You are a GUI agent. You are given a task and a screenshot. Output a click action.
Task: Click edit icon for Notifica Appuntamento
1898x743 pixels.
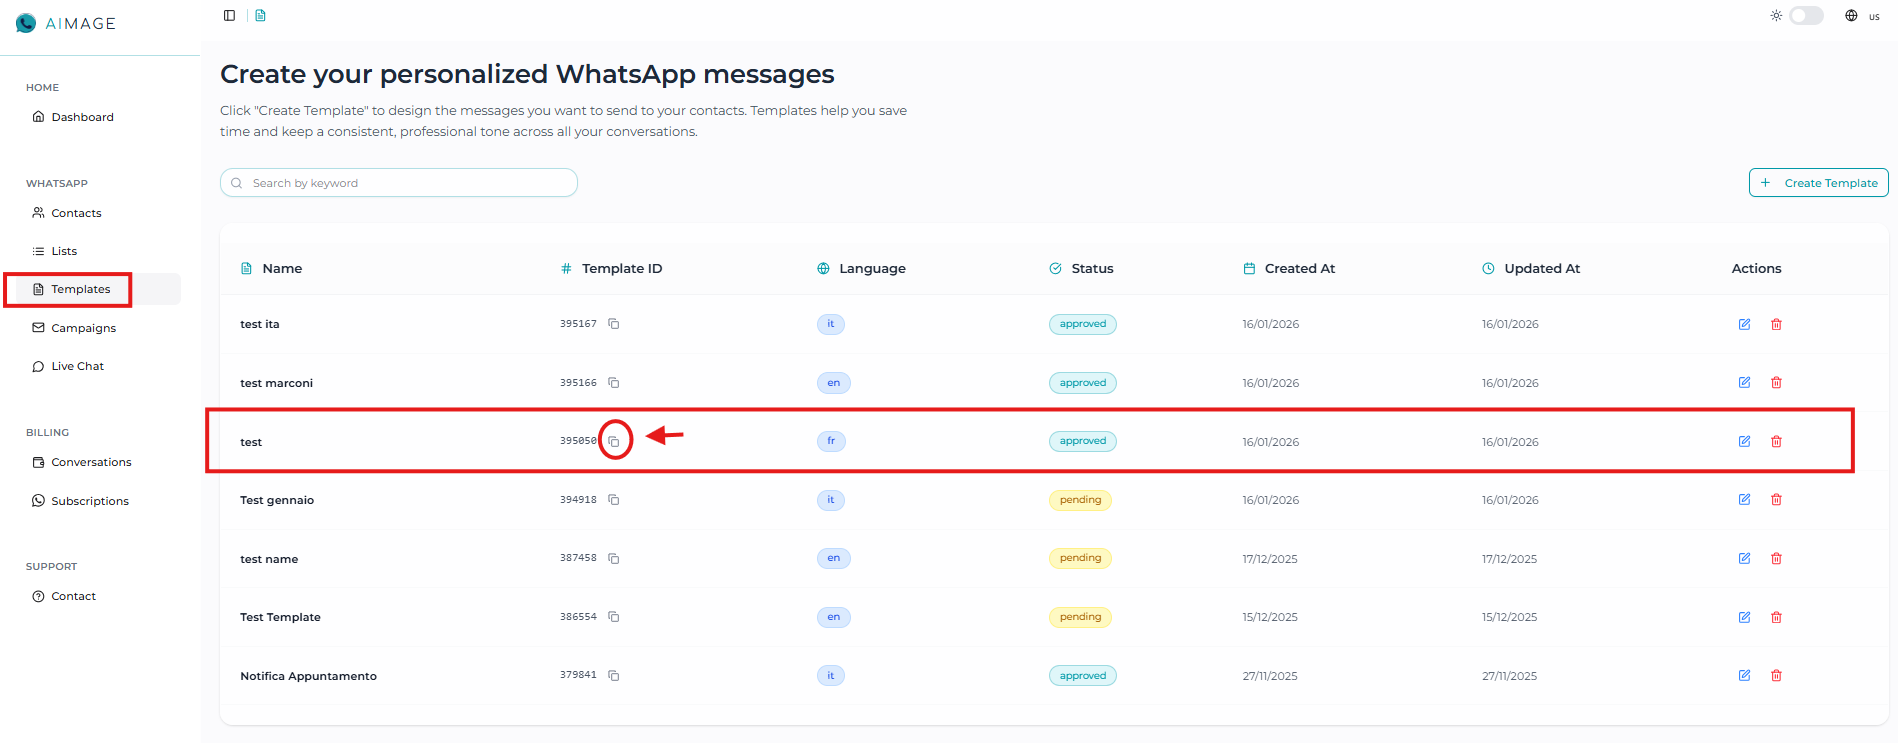coord(1744,676)
